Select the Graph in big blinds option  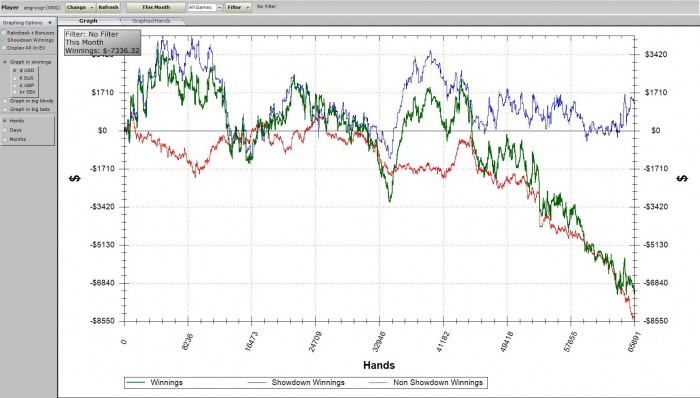5,101
